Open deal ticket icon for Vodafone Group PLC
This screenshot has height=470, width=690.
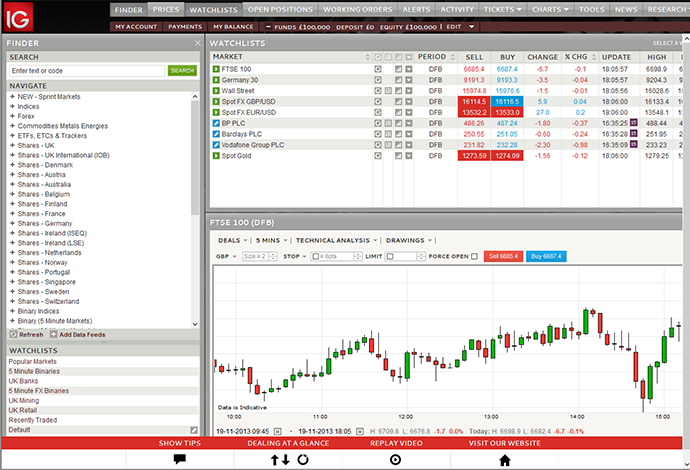pyautogui.click(x=378, y=145)
